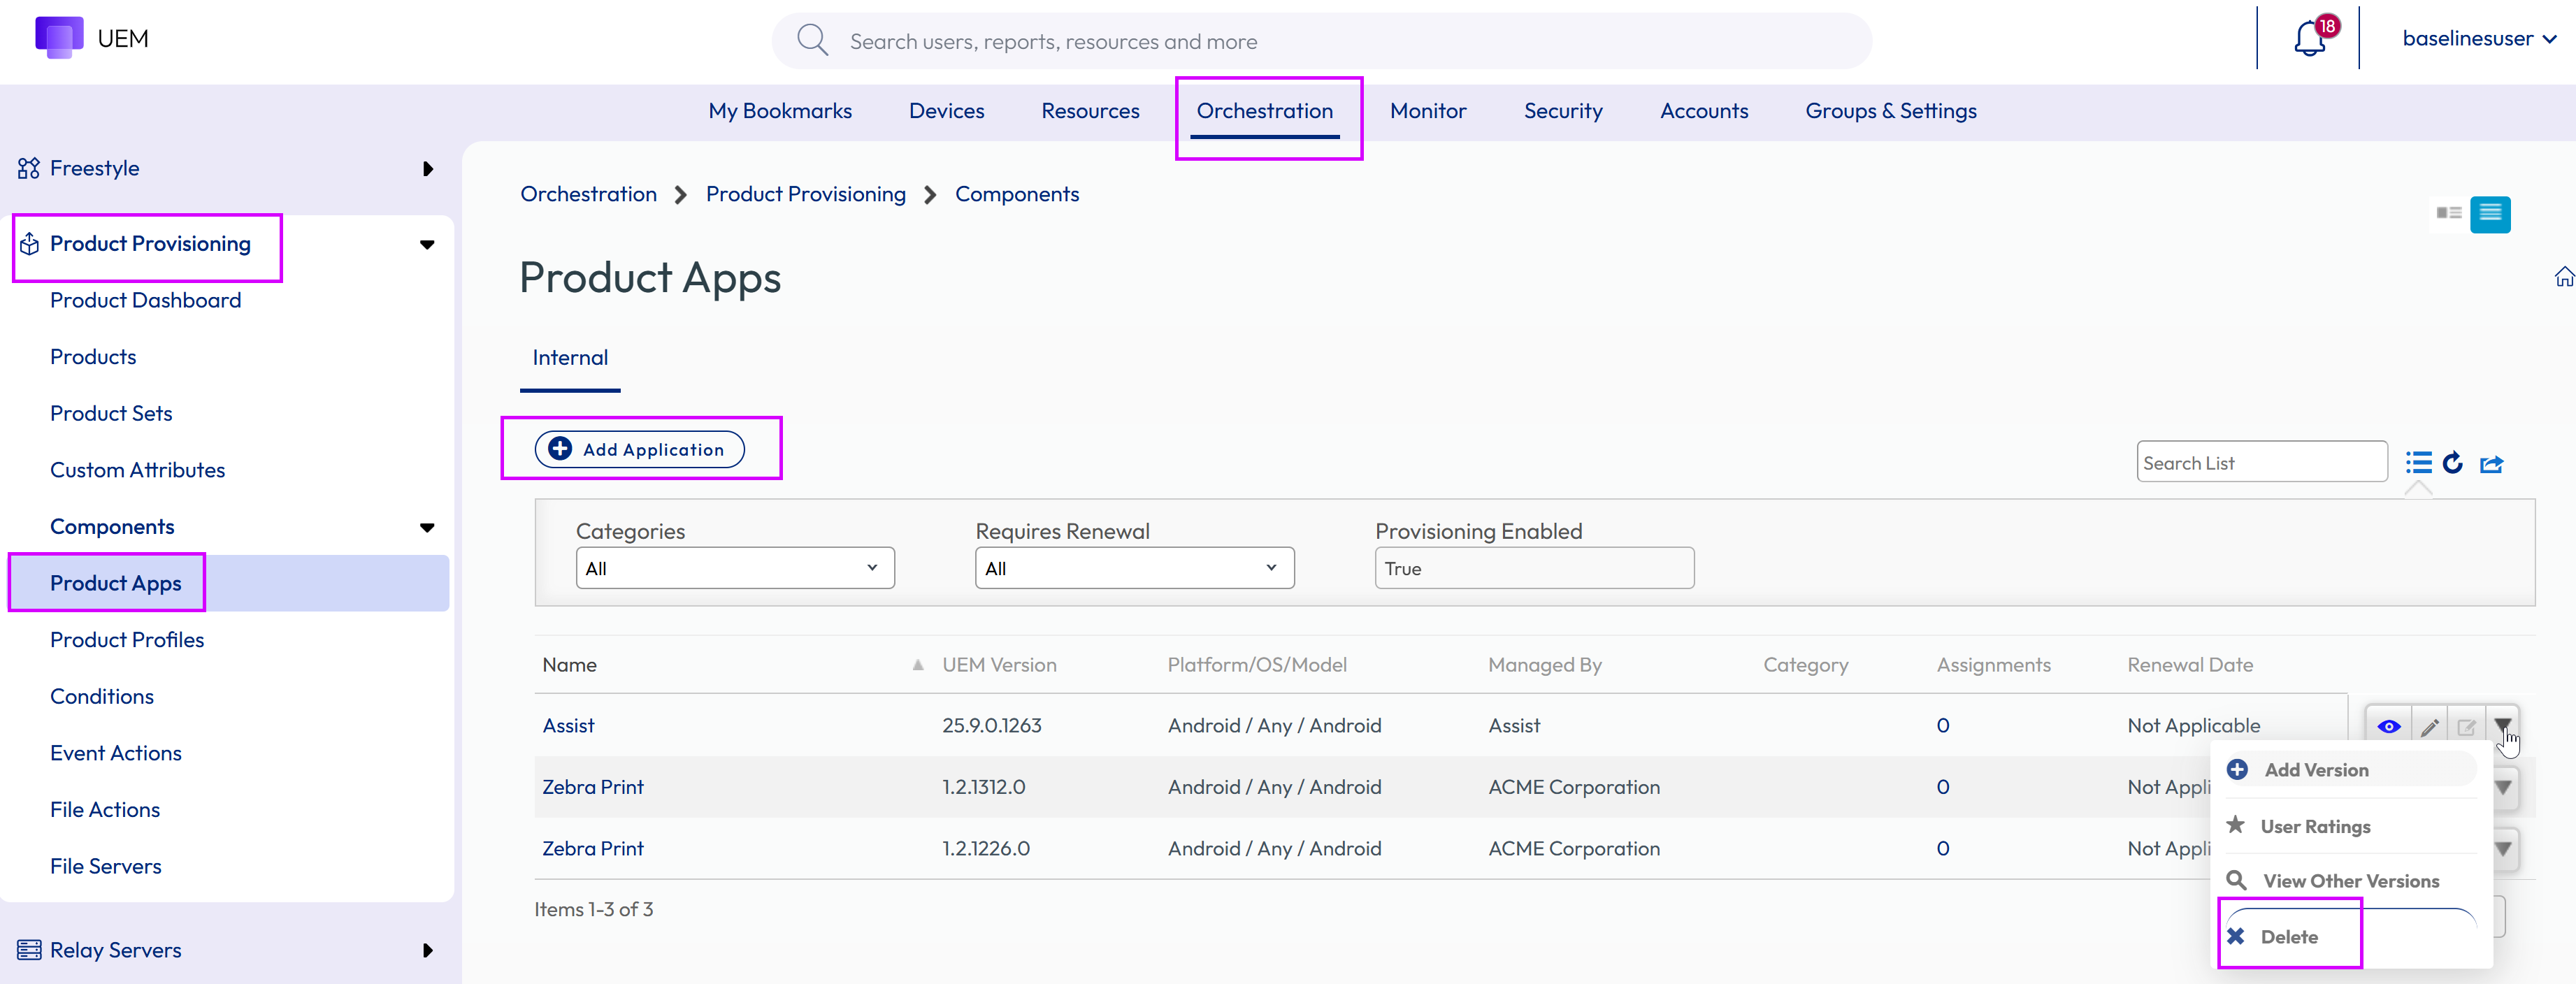Screen dimensions: 2576x984
Task: Go to the Devices tab
Action: 946,111
